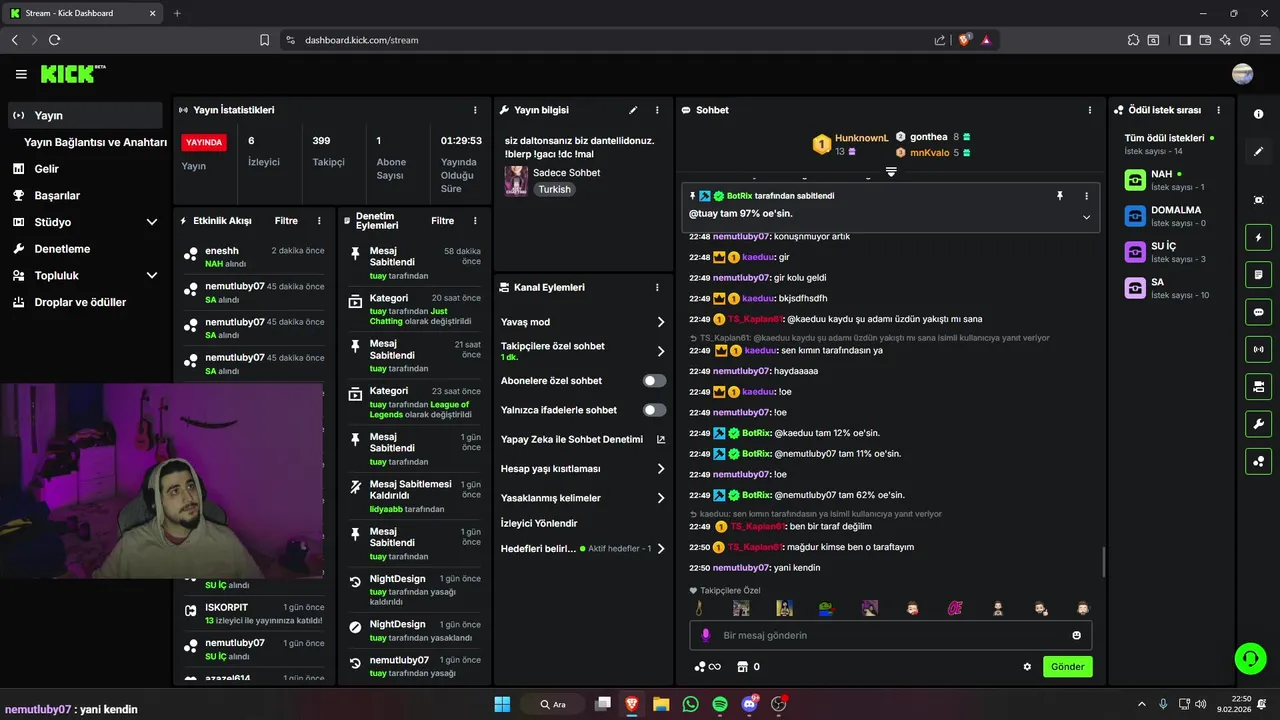Open NAH reward request queue
1280x720 pixels.
click(x=1172, y=180)
